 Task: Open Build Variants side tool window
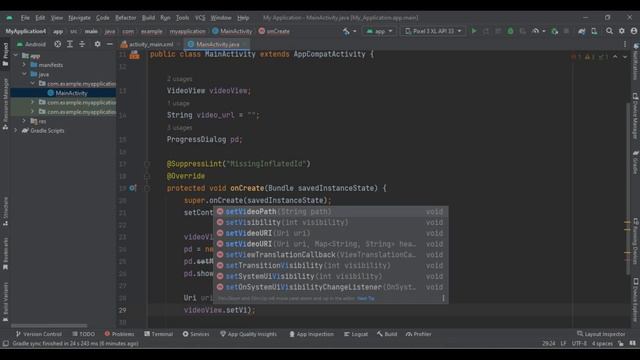(5, 301)
